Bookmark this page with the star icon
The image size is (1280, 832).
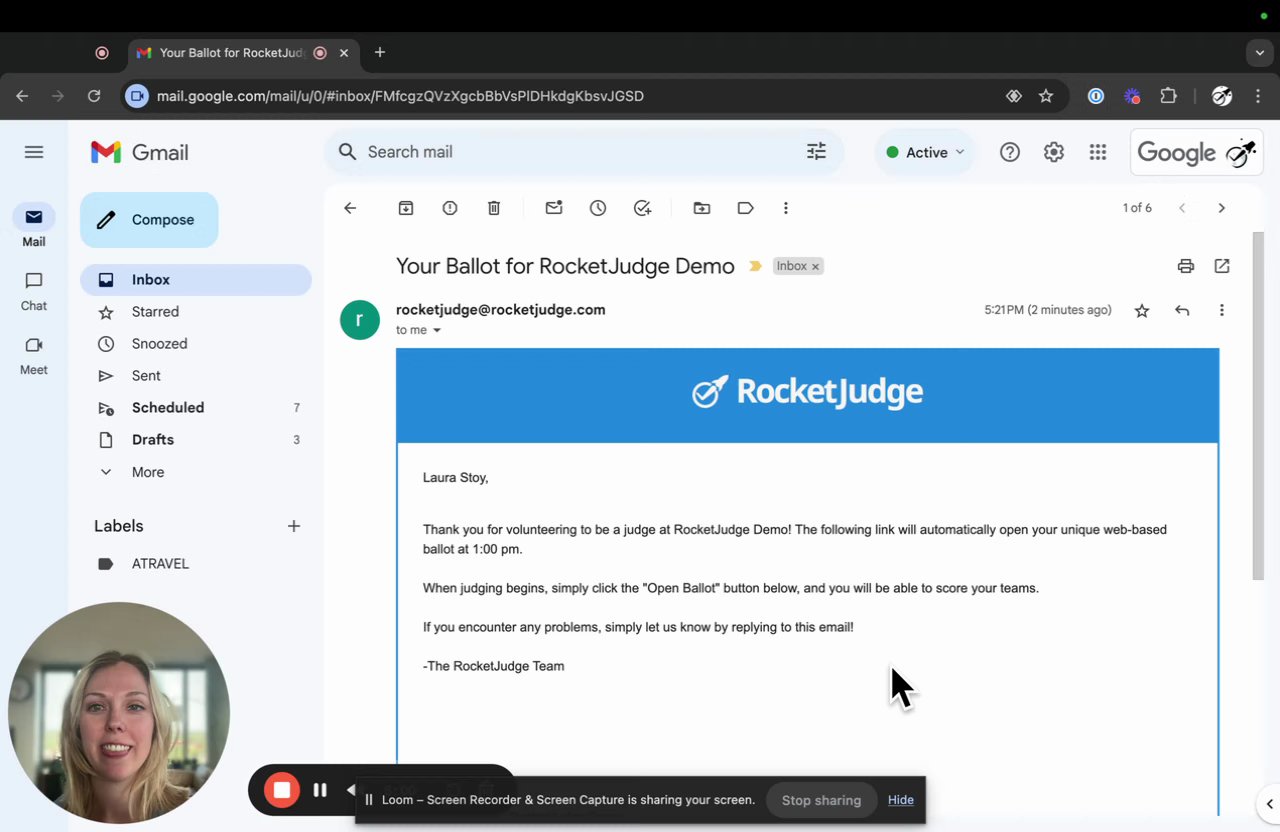tap(1046, 96)
